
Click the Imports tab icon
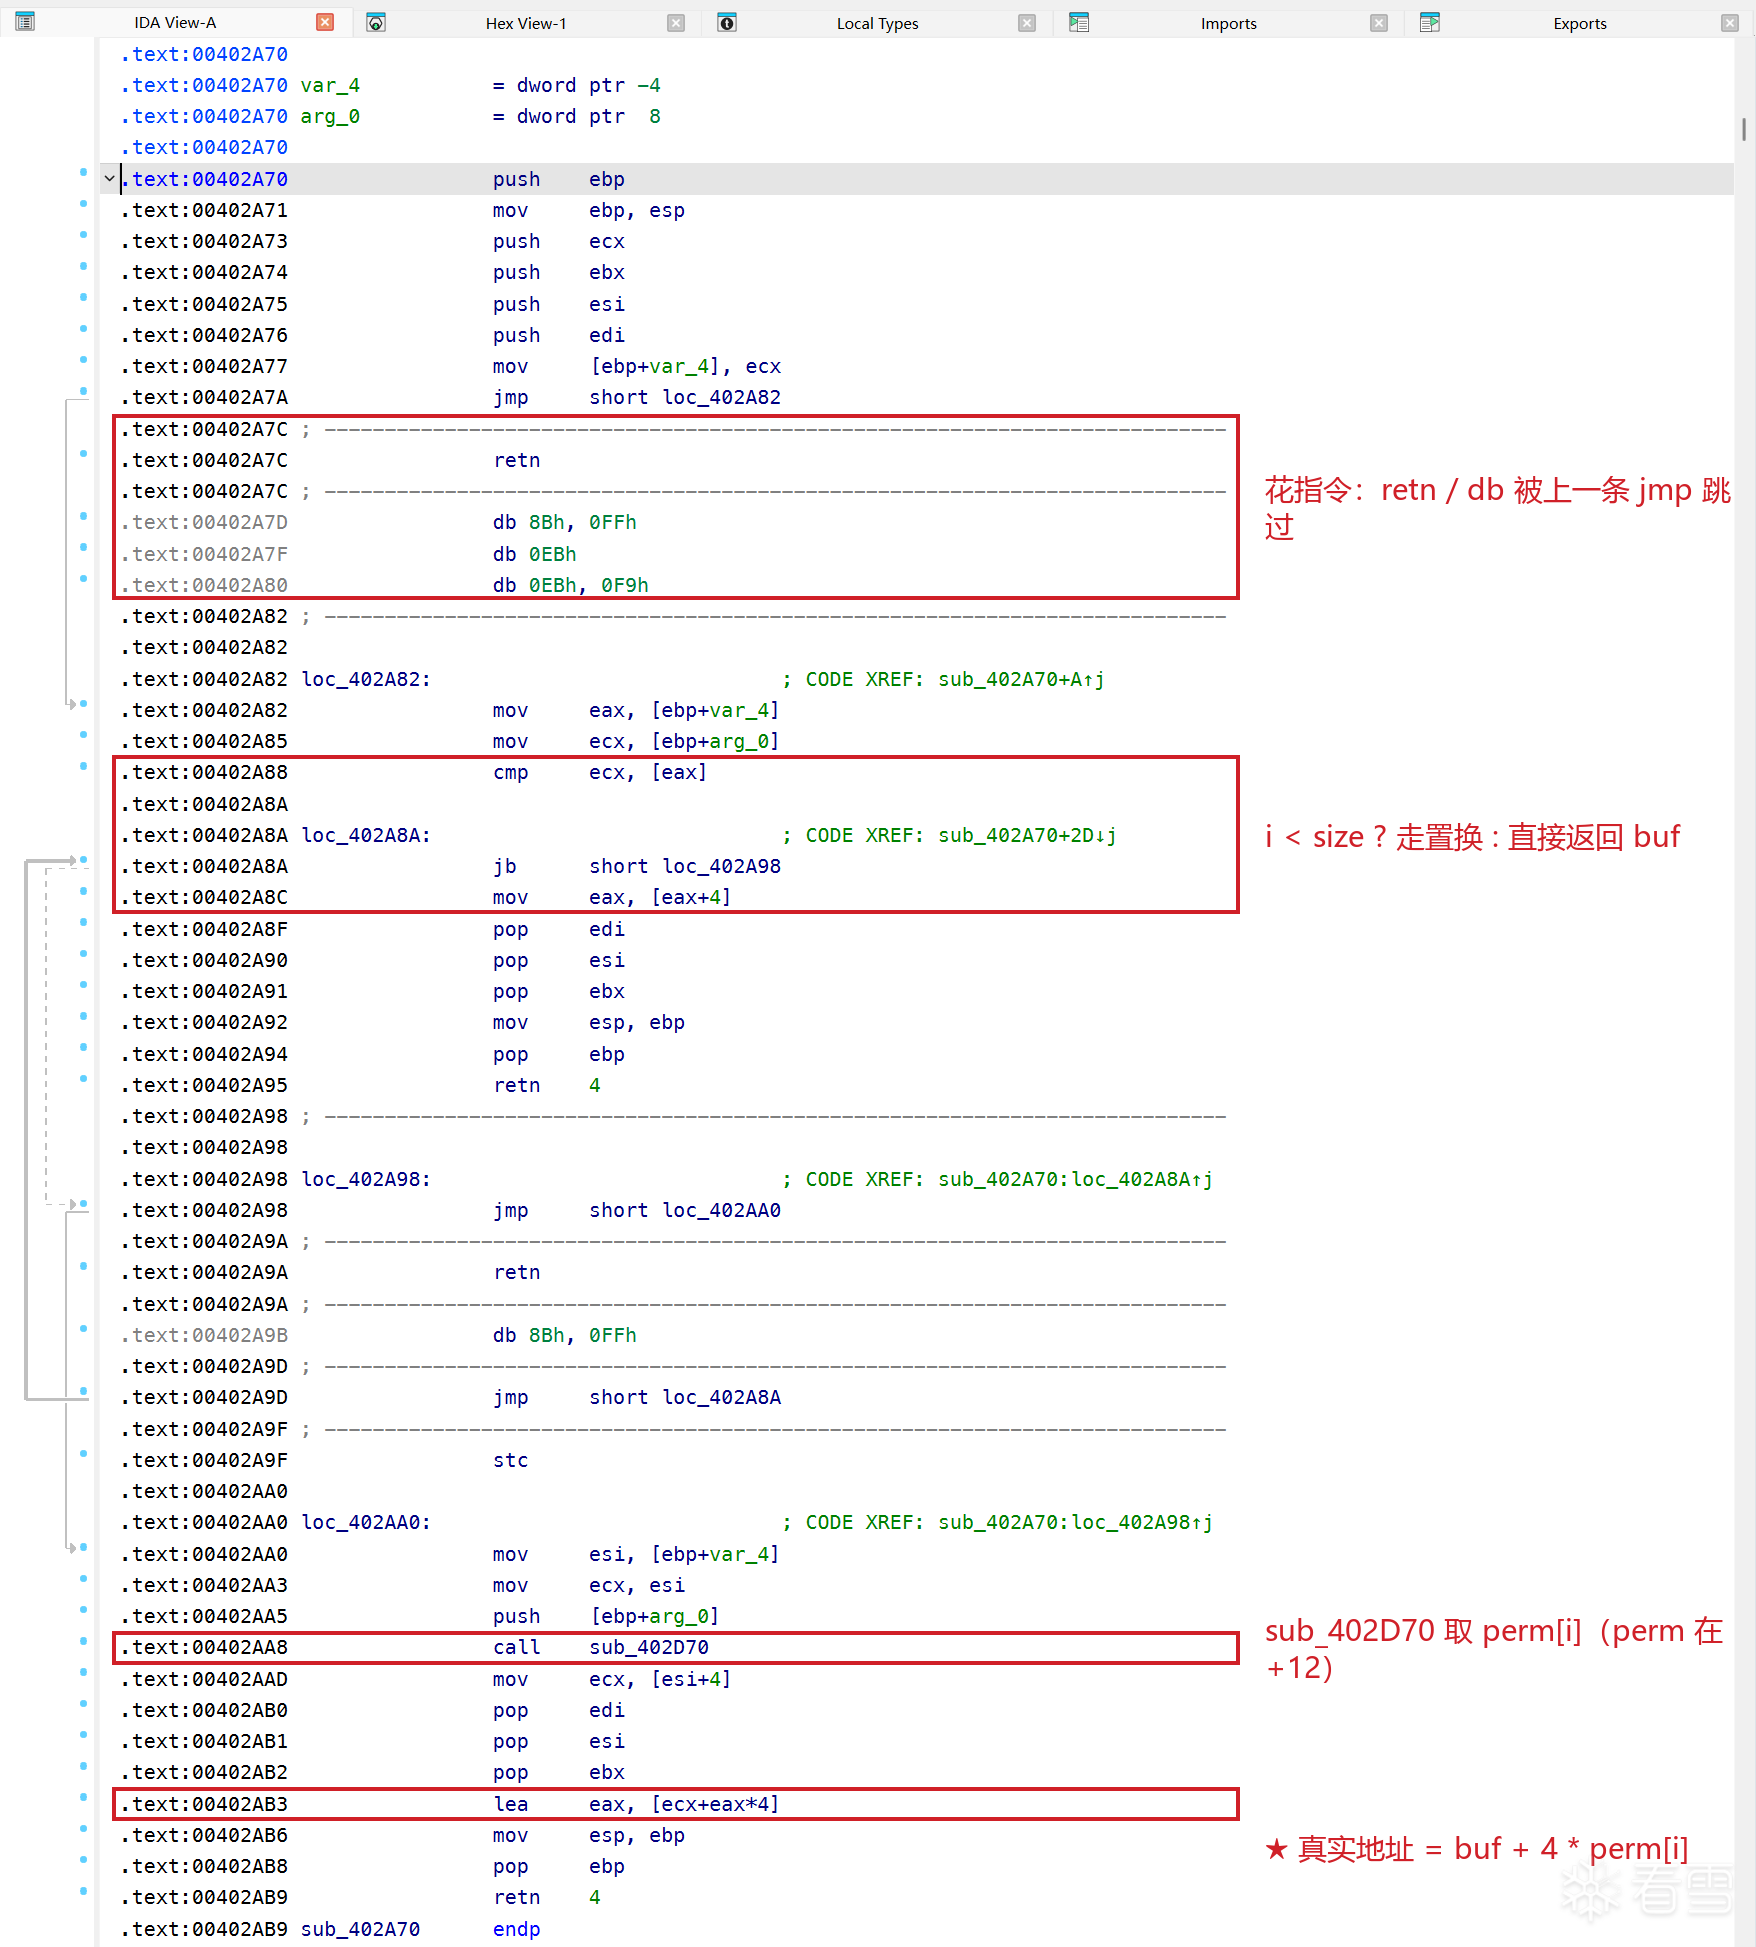click(x=1078, y=23)
